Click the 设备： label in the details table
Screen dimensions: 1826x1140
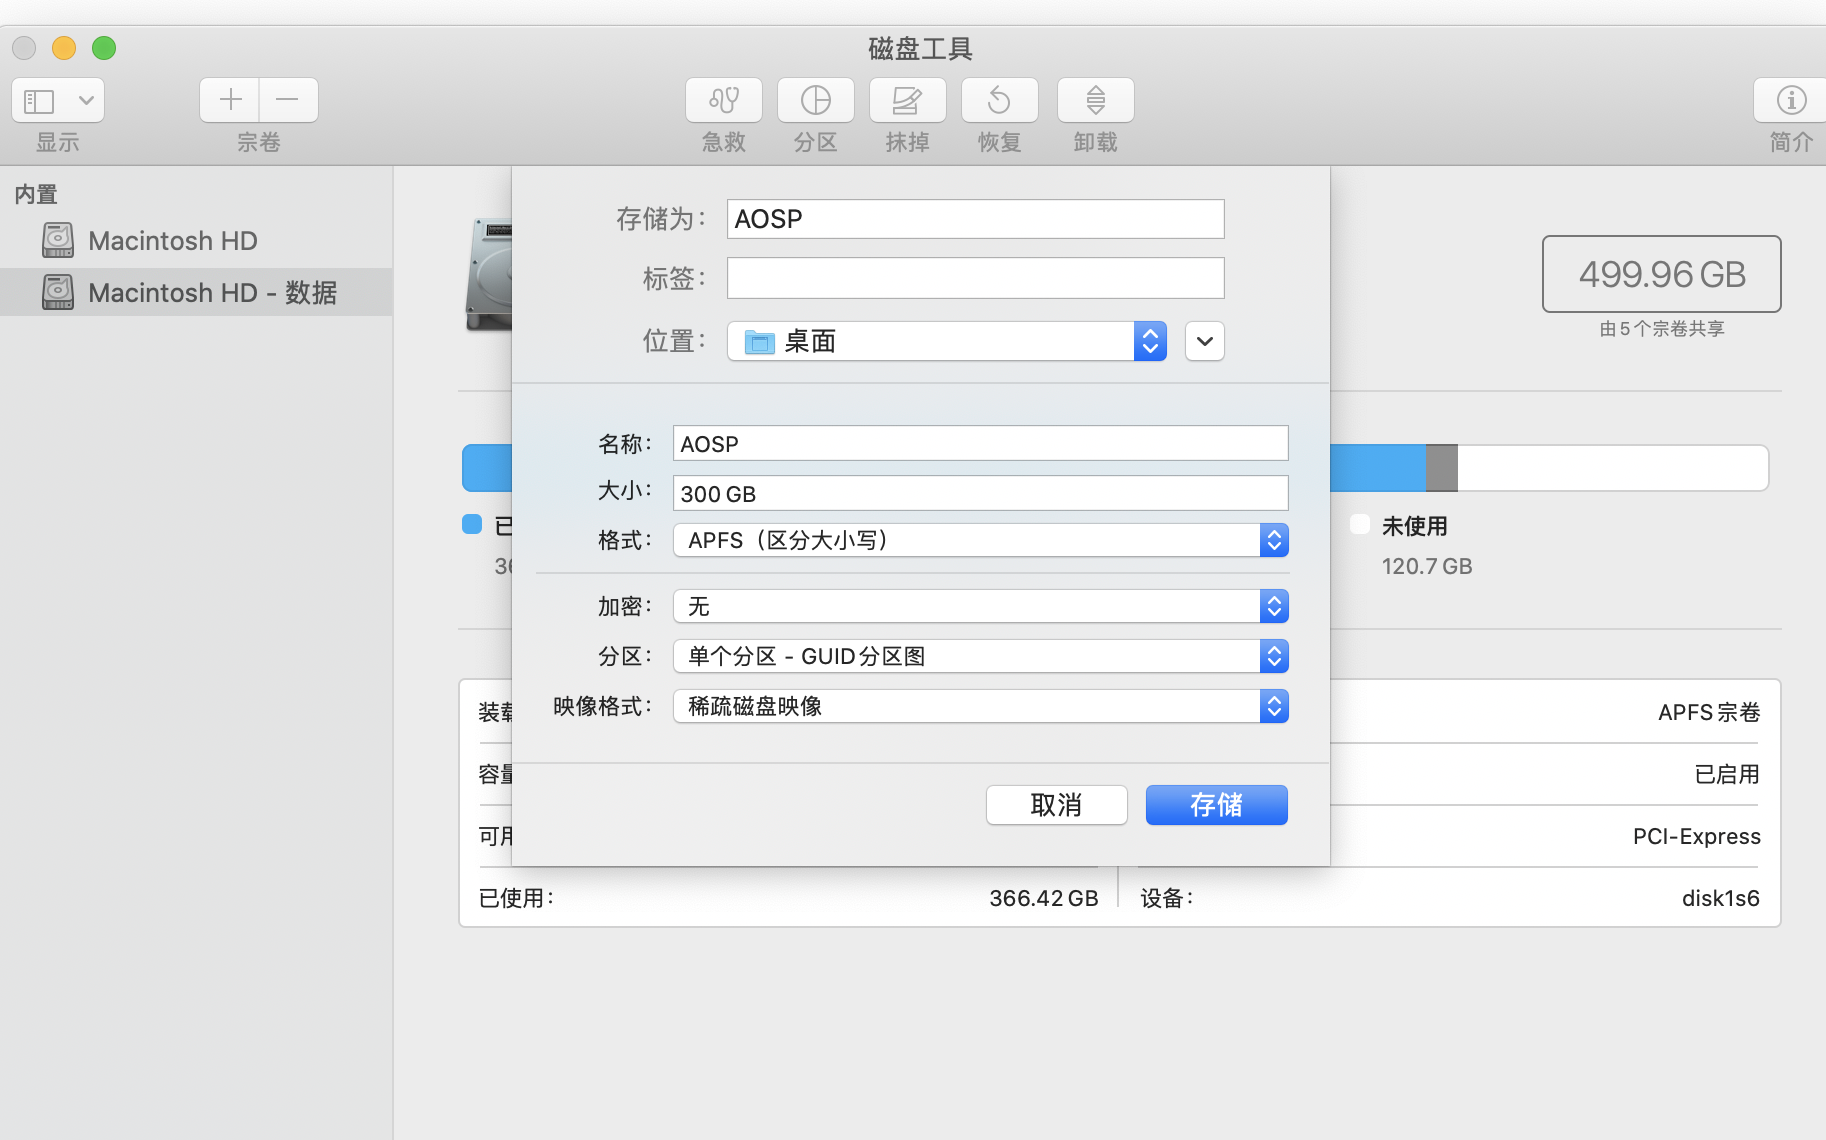[x=1167, y=898]
